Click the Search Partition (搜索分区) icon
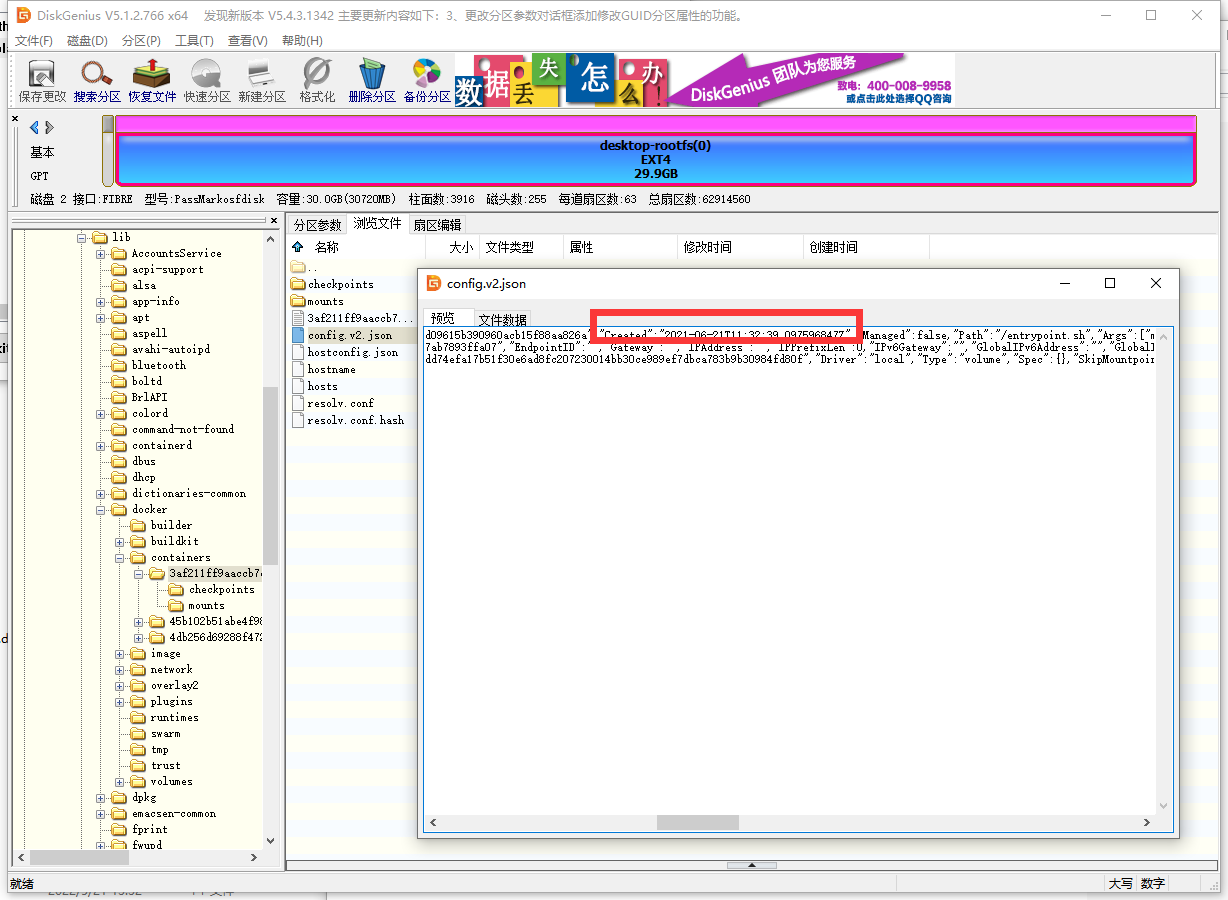 [97, 81]
